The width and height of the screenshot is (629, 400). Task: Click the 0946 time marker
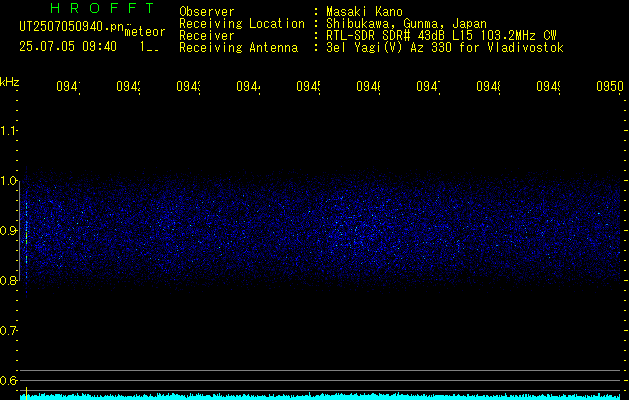tap(368, 87)
